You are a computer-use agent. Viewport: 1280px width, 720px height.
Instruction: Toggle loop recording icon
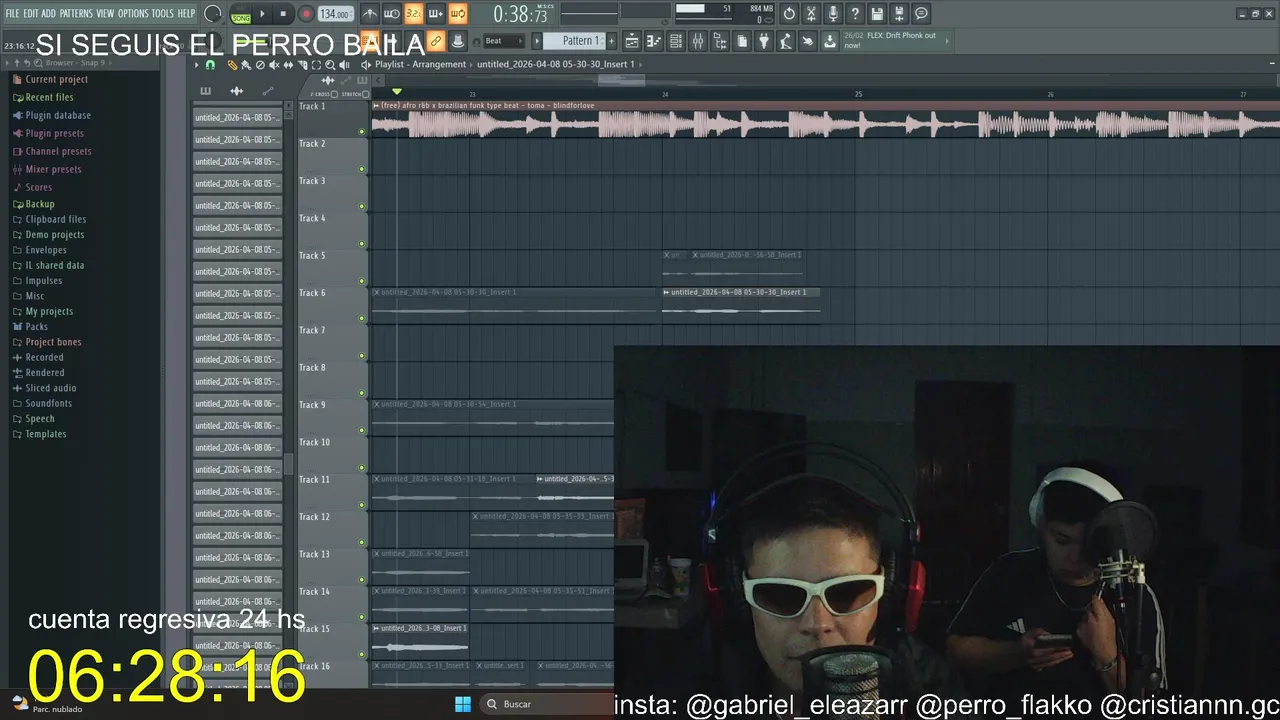[x=457, y=14]
